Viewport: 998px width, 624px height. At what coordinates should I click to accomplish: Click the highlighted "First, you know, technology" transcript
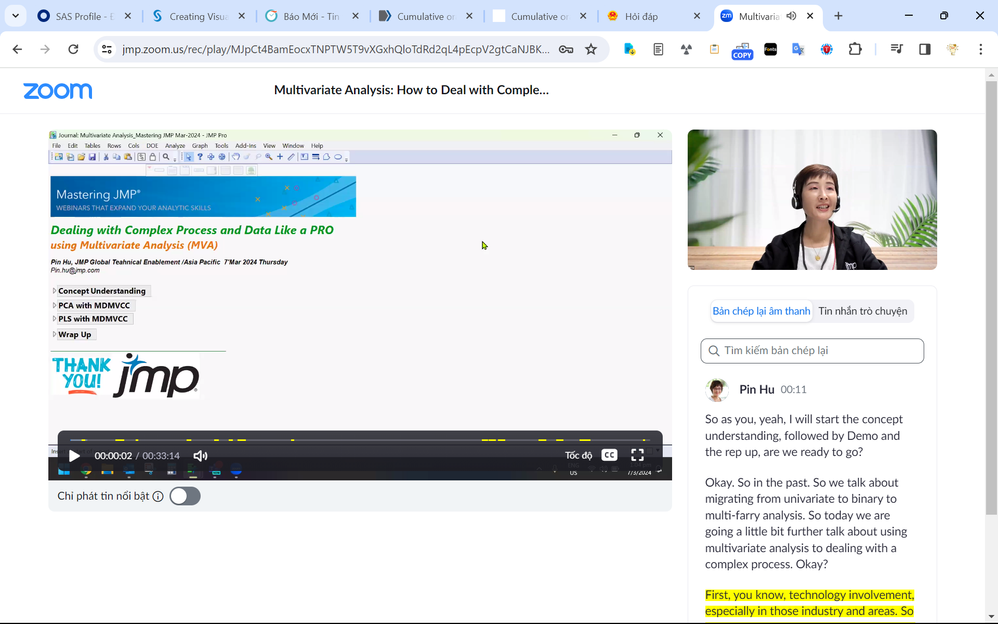pos(809,602)
